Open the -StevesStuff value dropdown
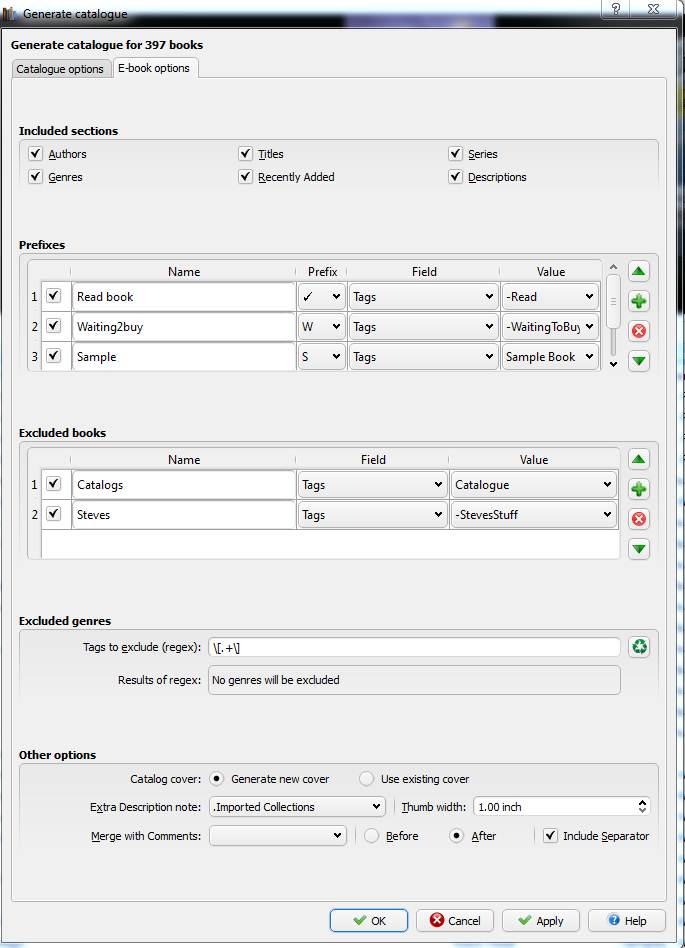This screenshot has width=685, height=948. (534, 515)
